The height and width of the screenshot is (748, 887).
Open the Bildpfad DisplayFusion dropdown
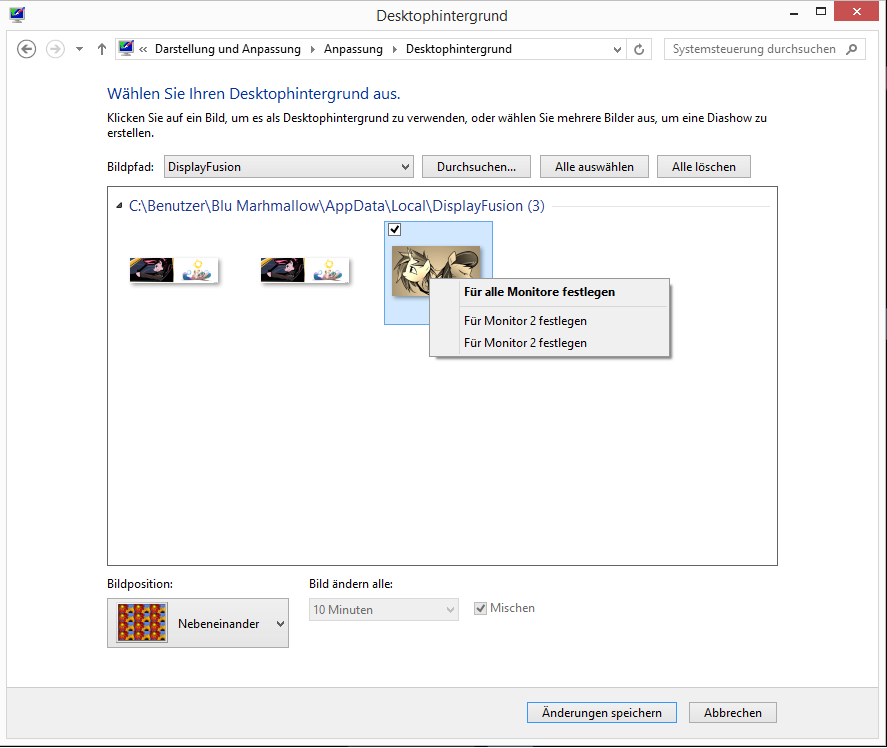tap(289, 167)
